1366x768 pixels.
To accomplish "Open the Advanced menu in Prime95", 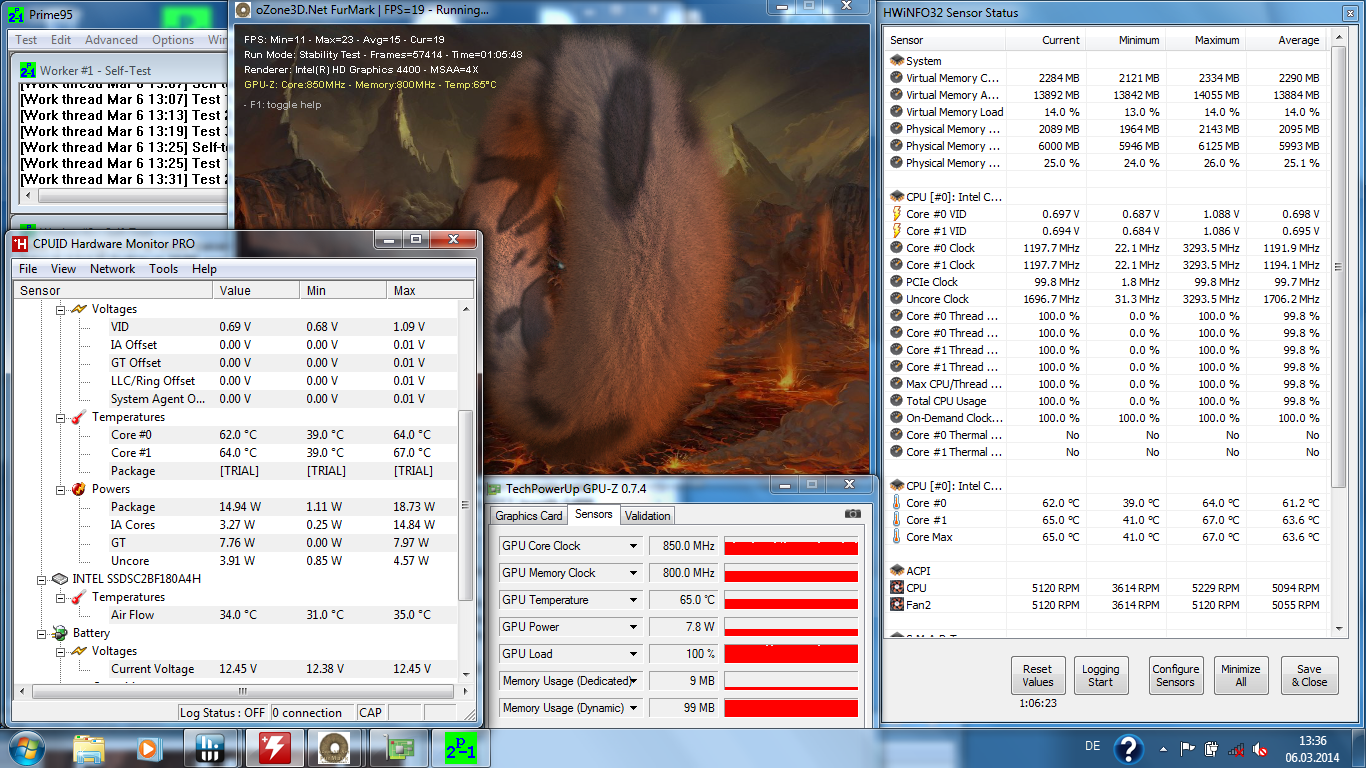I will pos(111,40).
